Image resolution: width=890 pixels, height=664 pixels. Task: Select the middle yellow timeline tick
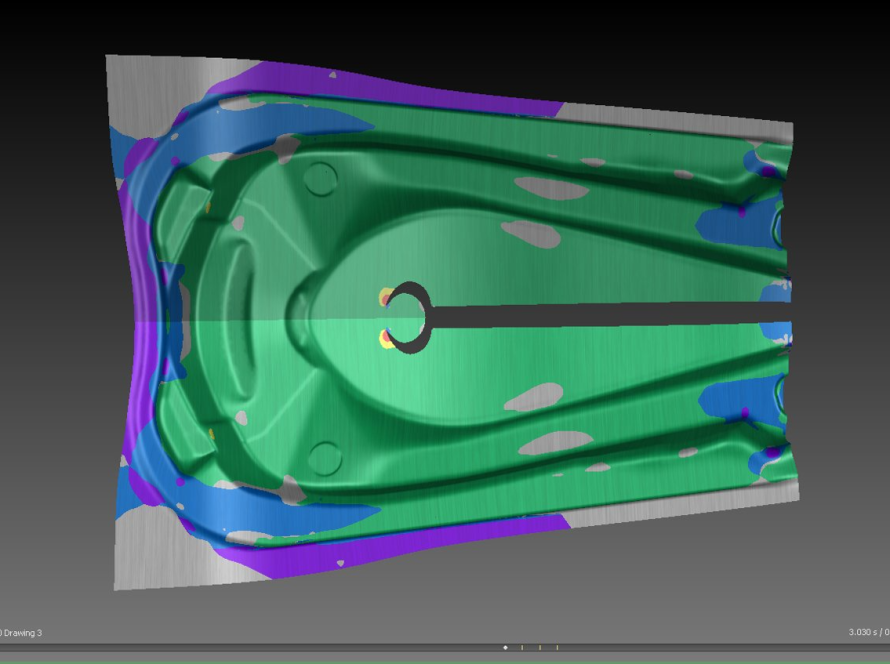click(x=540, y=647)
